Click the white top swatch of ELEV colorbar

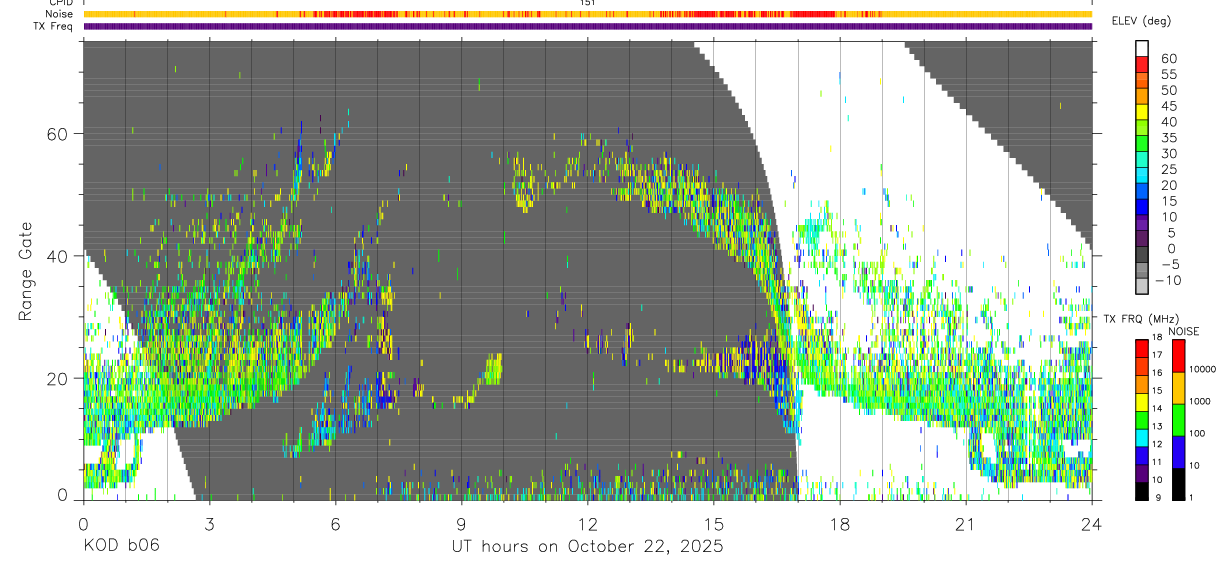pos(1142,48)
